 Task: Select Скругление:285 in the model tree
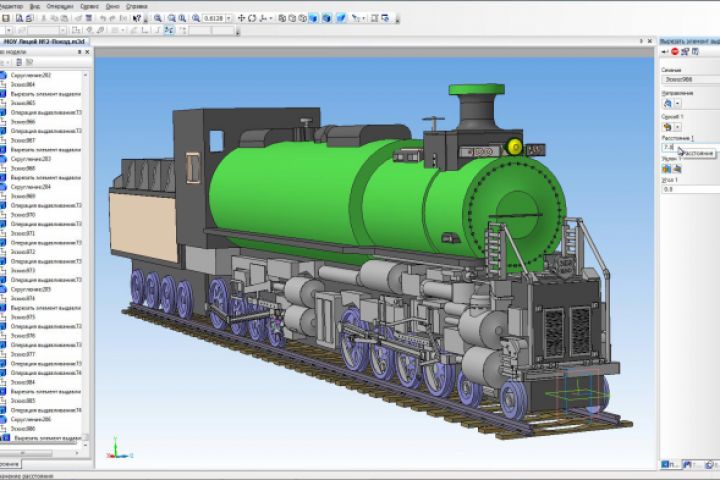[31, 289]
